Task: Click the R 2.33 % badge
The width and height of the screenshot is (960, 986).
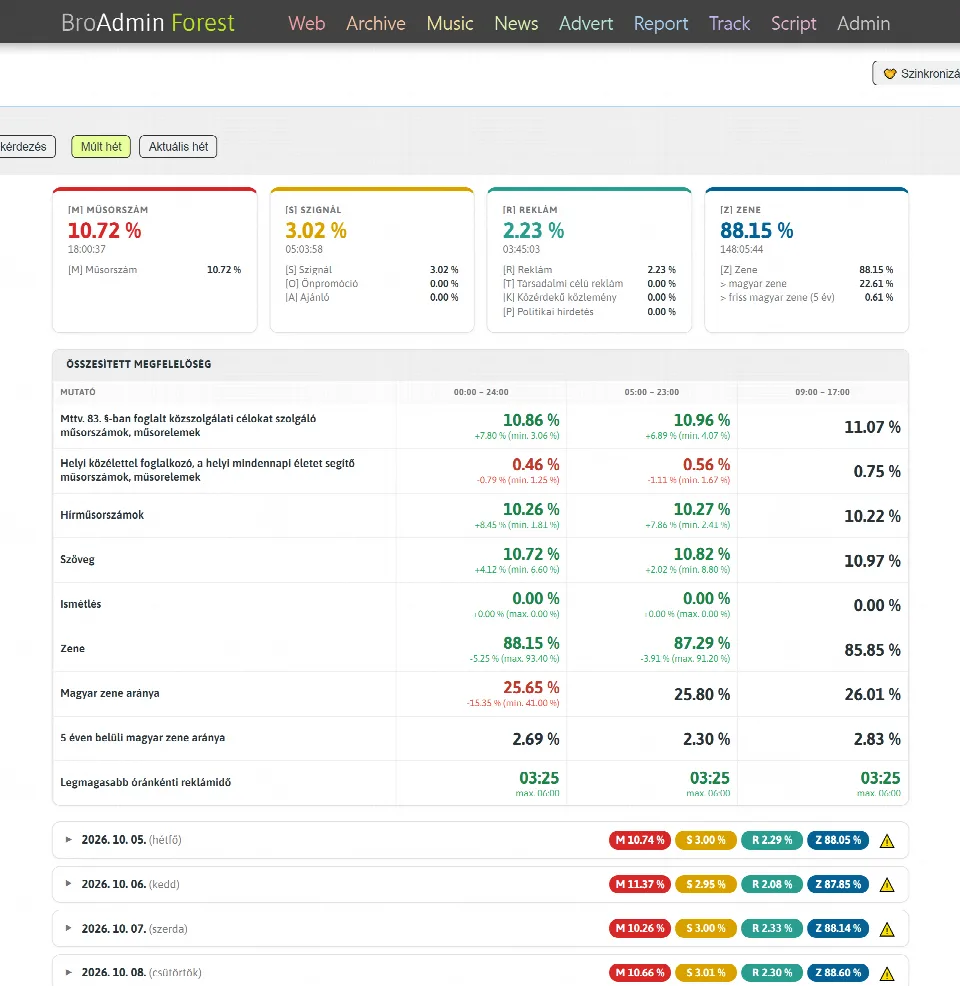Action: tap(772, 928)
